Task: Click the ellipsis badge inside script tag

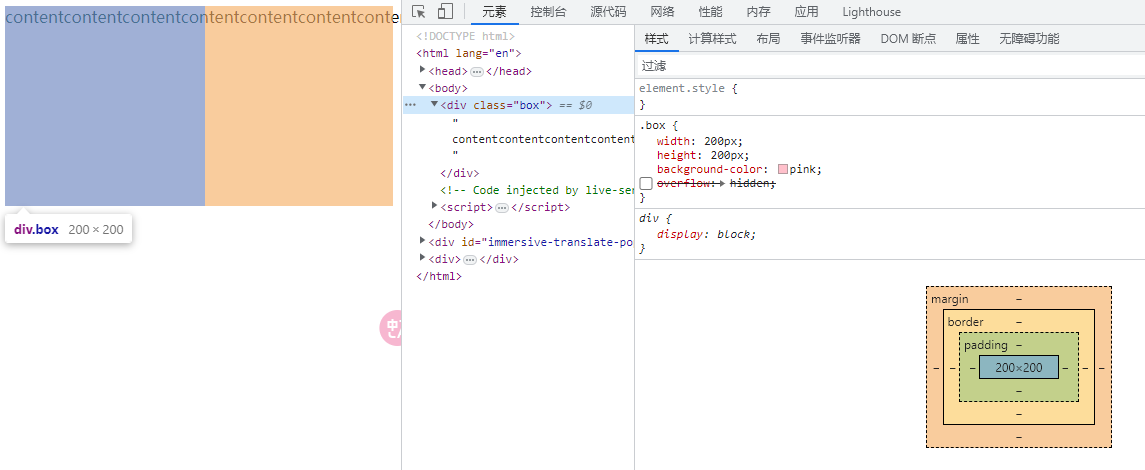Action: pyautogui.click(x=503, y=208)
